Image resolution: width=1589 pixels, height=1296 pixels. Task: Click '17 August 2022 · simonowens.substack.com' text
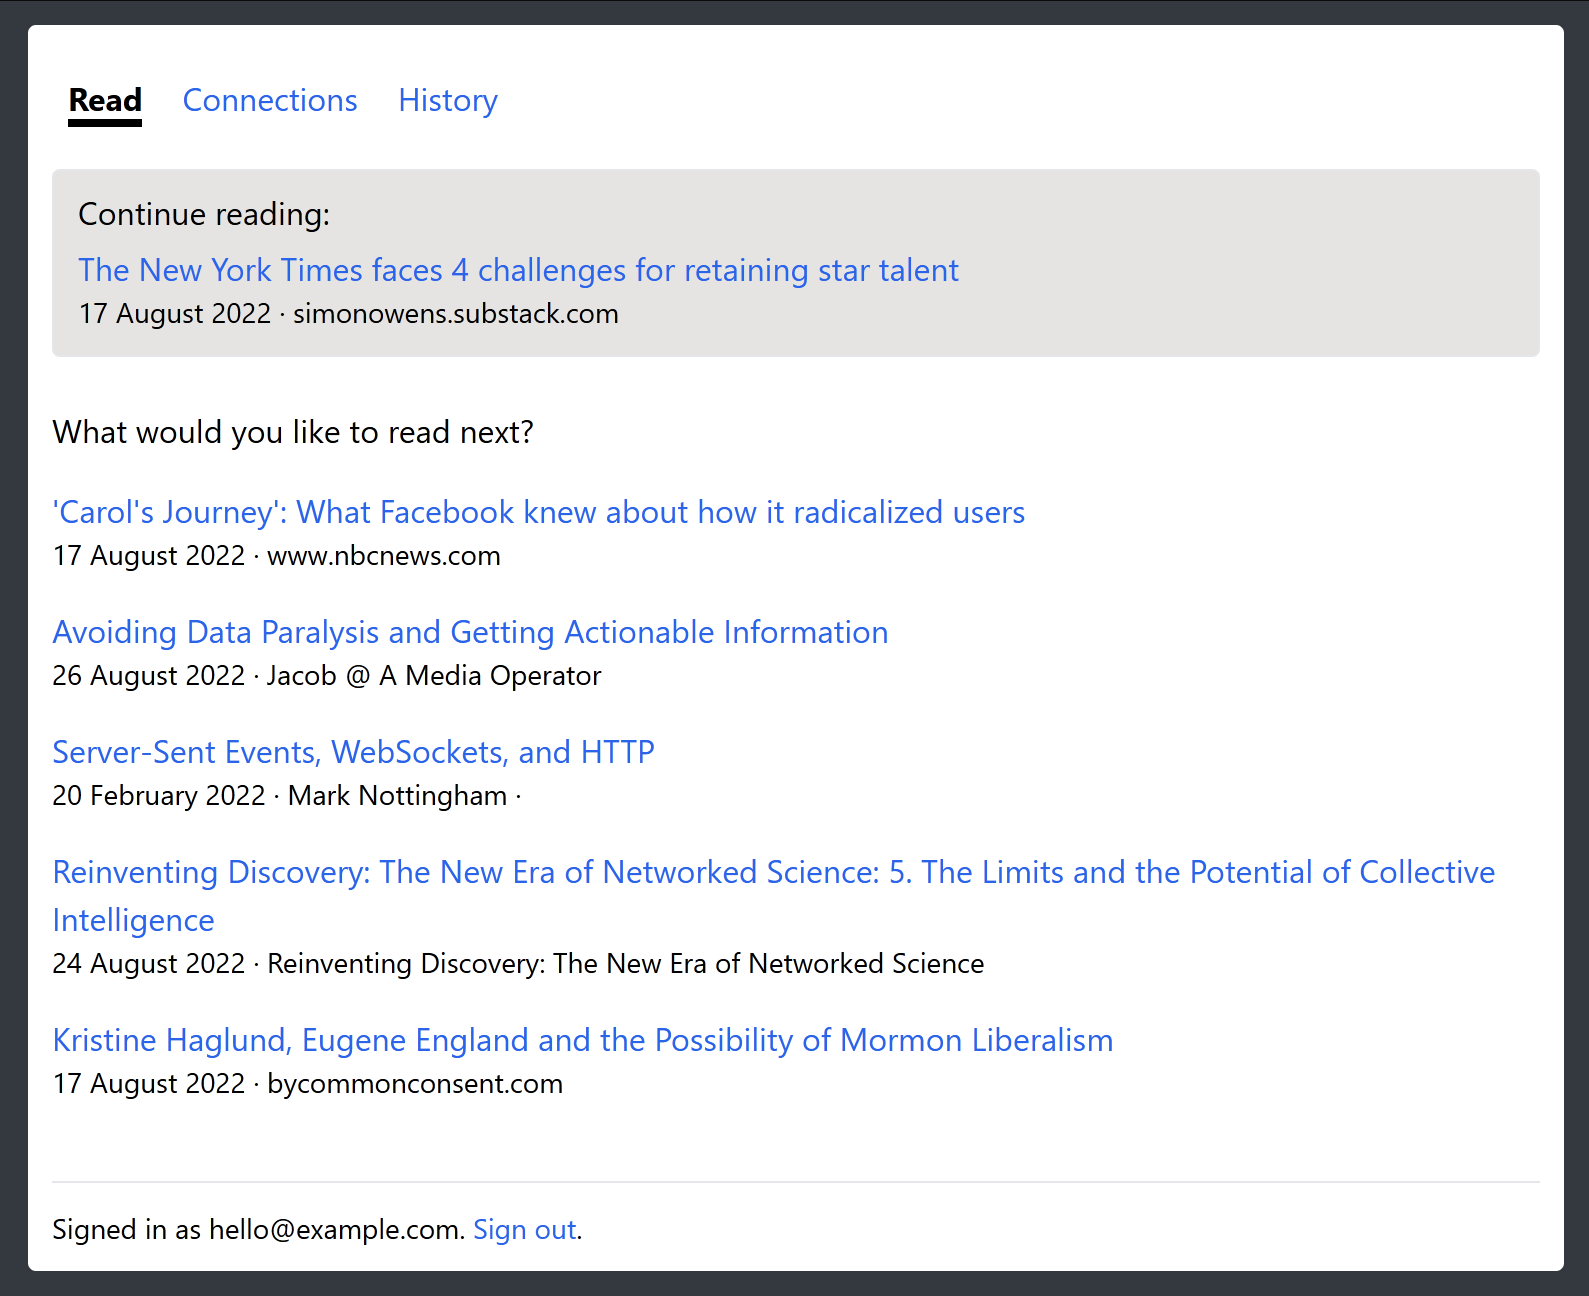coord(348,314)
